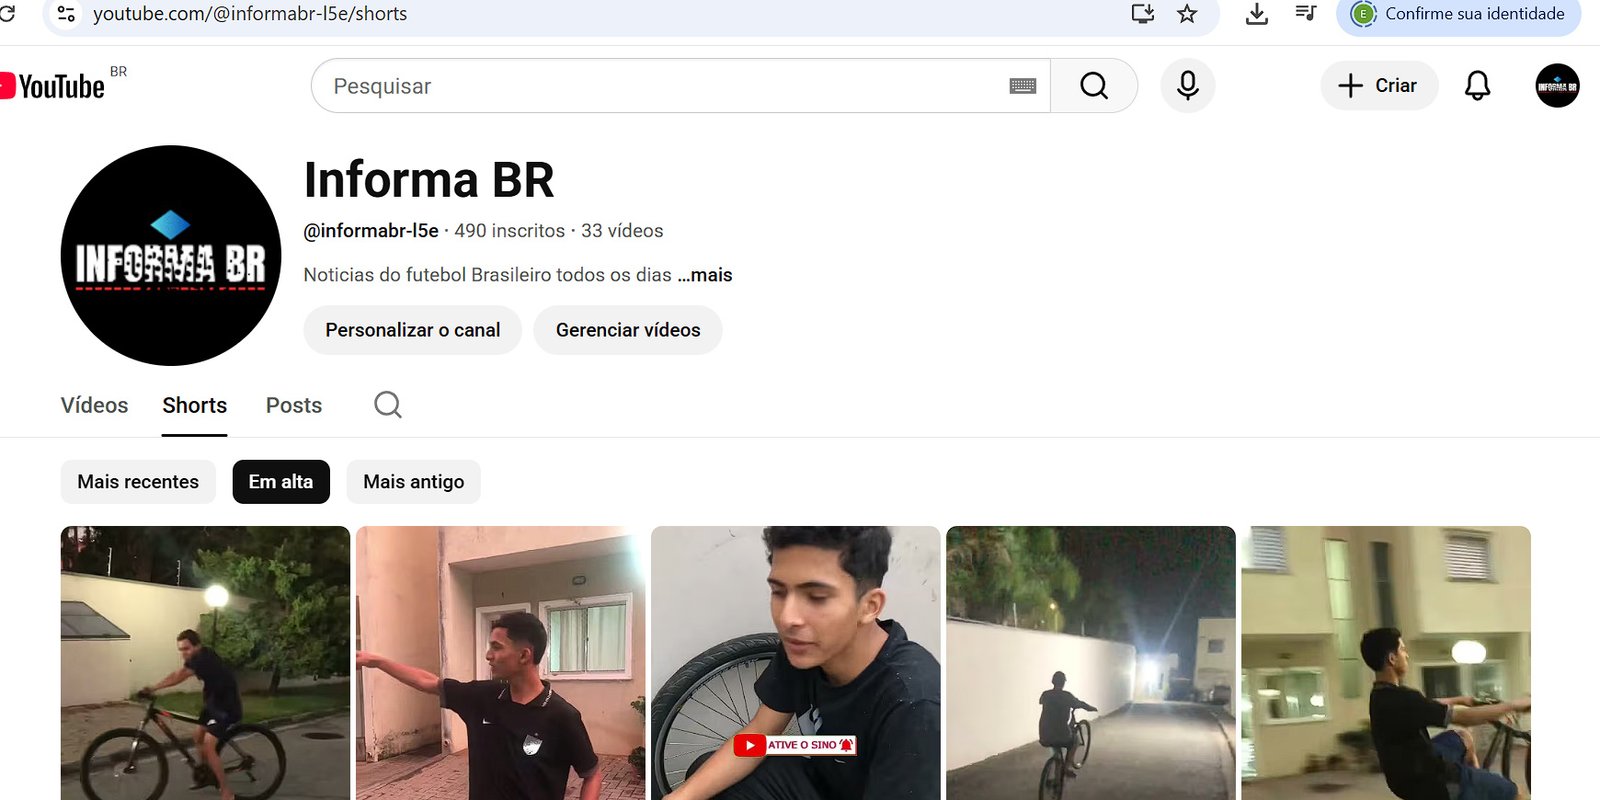Click Personalizar o canal button
The height and width of the screenshot is (800, 1600).
[413, 330]
